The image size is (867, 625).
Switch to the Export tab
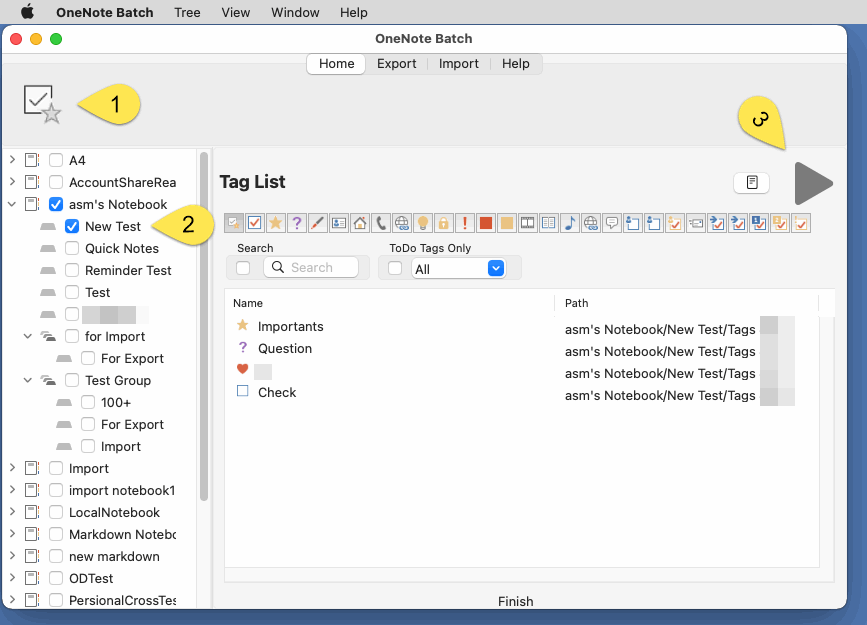396,64
